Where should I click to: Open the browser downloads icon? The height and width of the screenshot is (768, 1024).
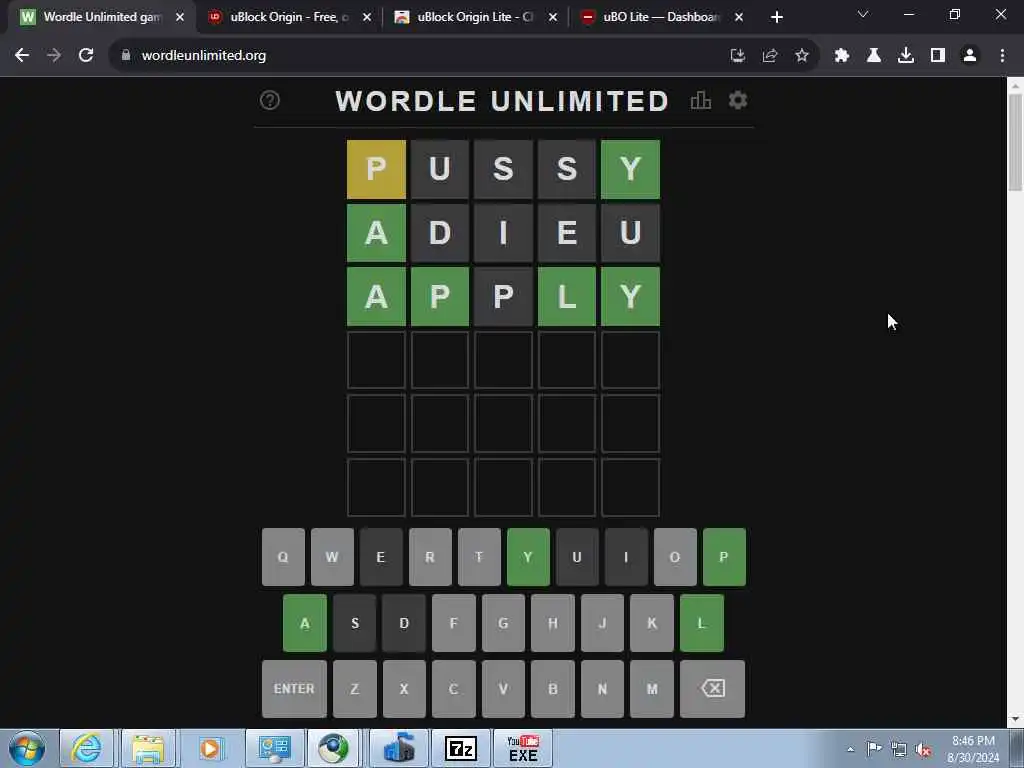pos(906,56)
